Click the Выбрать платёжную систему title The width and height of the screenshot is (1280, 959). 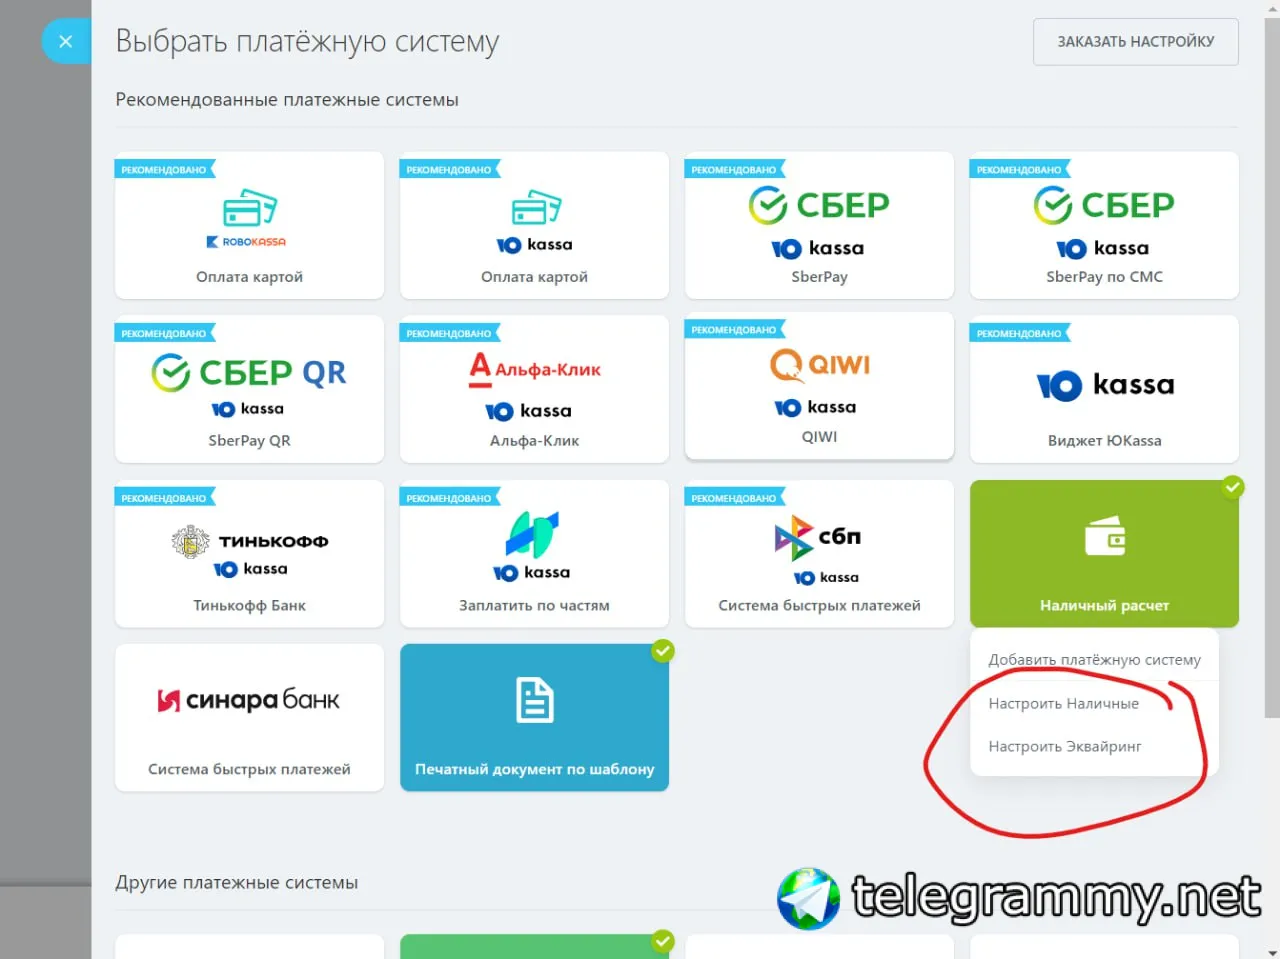coord(307,42)
